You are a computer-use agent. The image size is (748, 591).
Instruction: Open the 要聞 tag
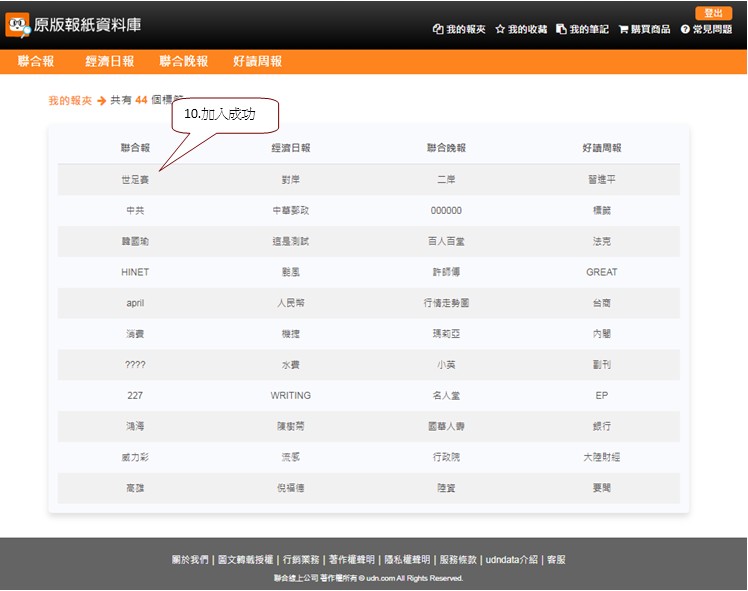click(x=602, y=488)
